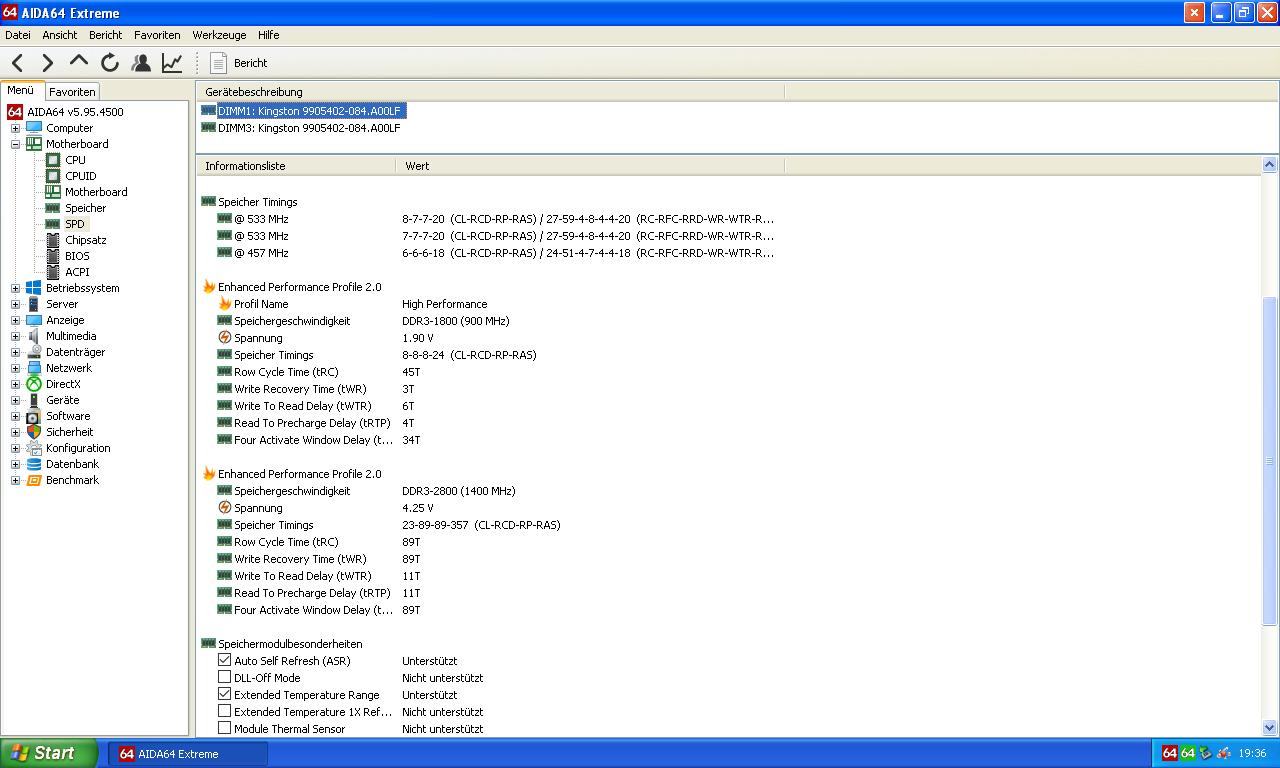The height and width of the screenshot is (768, 1280).
Task: Open the graph chart icon in toolbar
Action: (172, 63)
